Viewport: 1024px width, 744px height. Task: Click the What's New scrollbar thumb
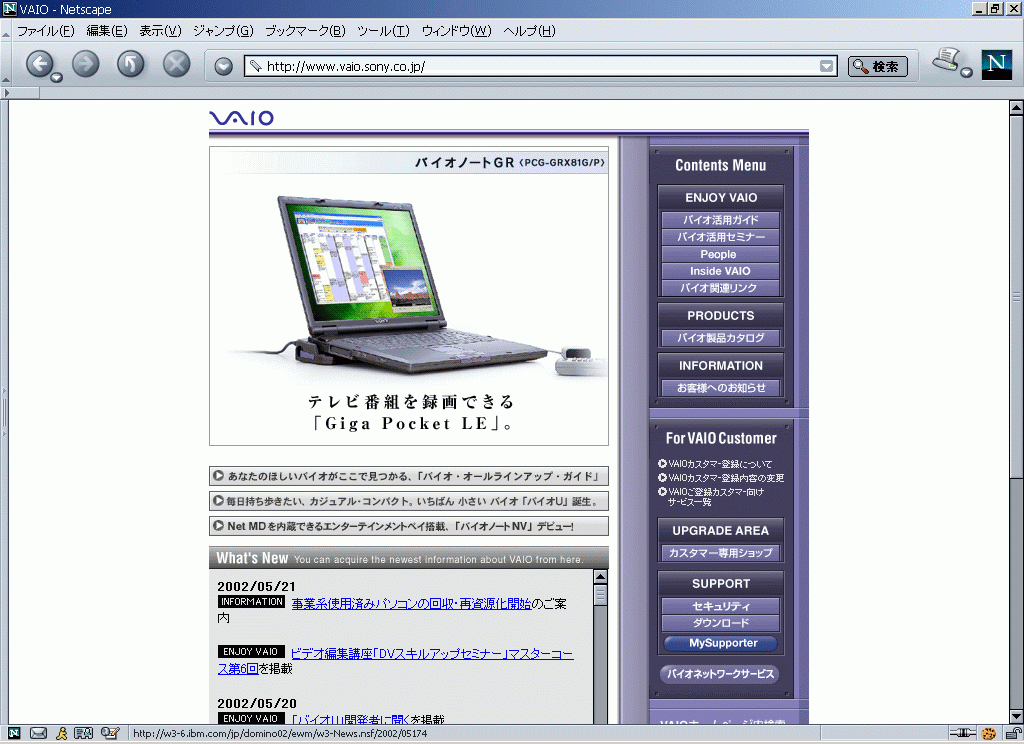(x=600, y=595)
